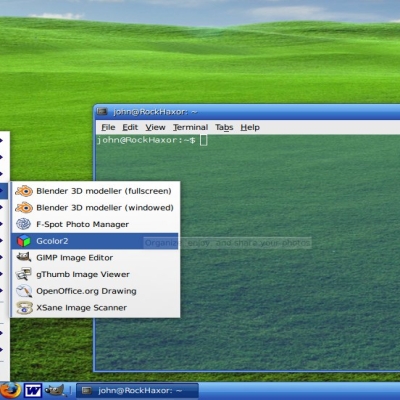This screenshot has width=400, height=400.
Task: Click the terminal prompt cursor area
Action: pos(204,140)
